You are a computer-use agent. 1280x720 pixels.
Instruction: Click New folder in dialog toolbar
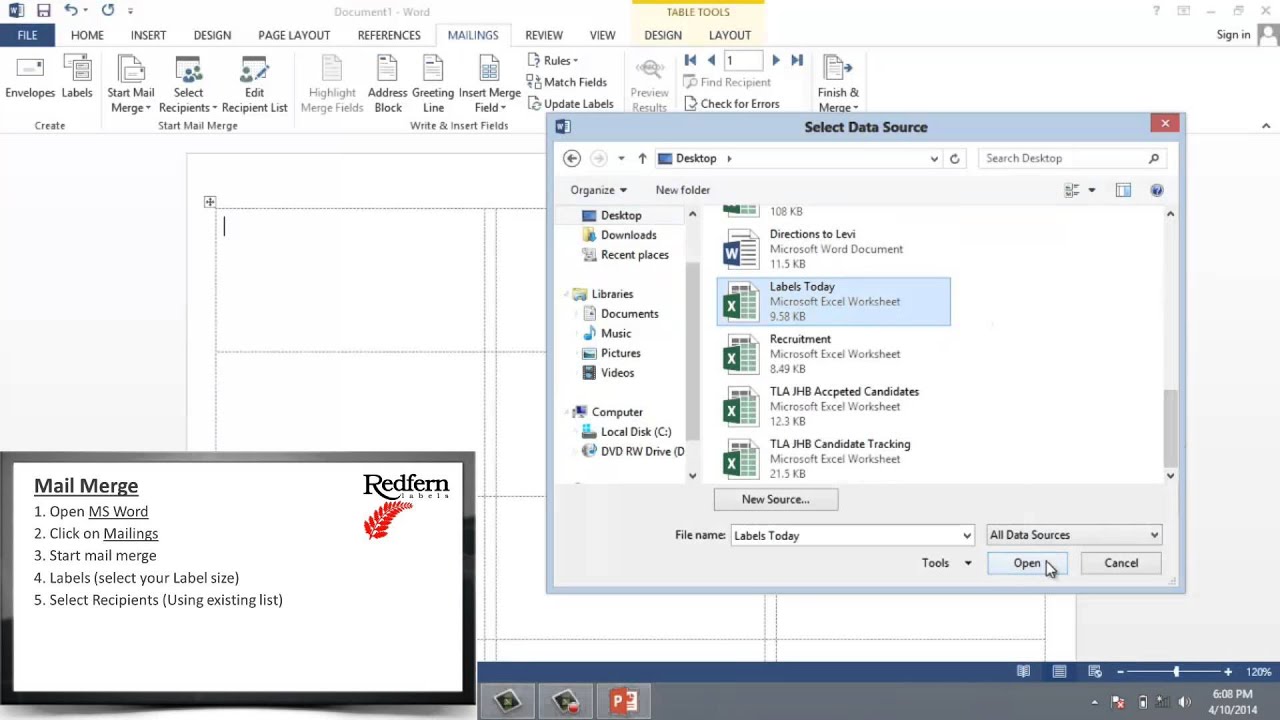pyautogui.click(x=683, y=190)
